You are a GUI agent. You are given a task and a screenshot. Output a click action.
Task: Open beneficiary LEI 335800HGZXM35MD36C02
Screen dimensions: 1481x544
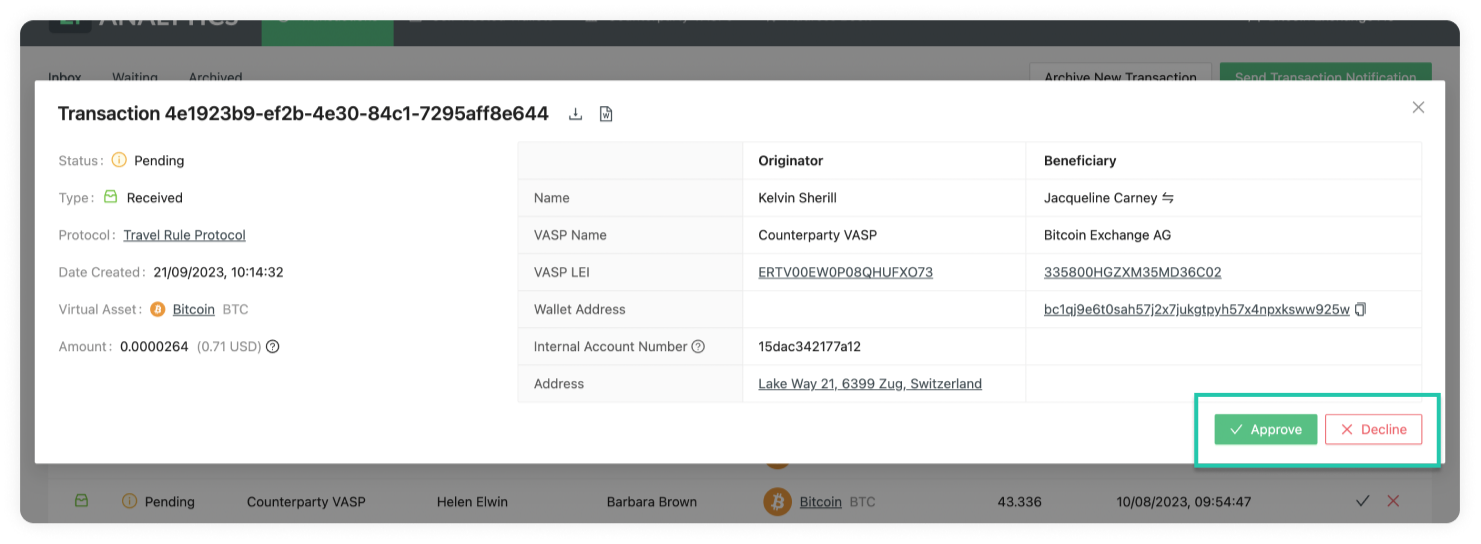click(x=1132, y=272)
